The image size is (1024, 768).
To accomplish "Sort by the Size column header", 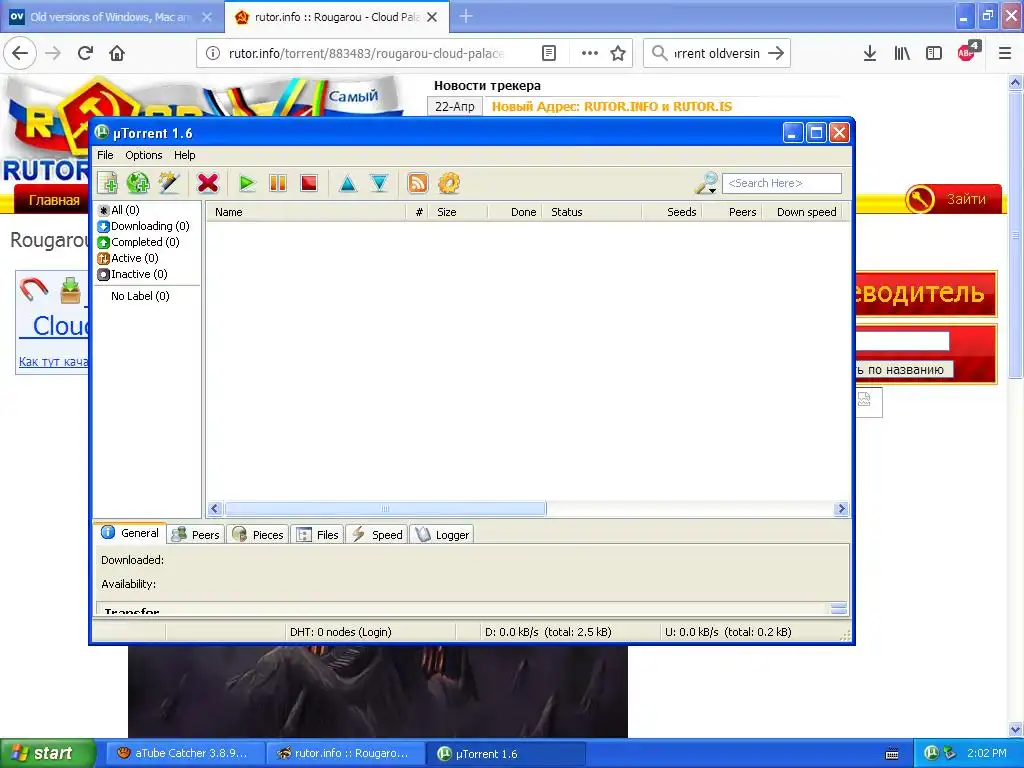I will point(458,212).
